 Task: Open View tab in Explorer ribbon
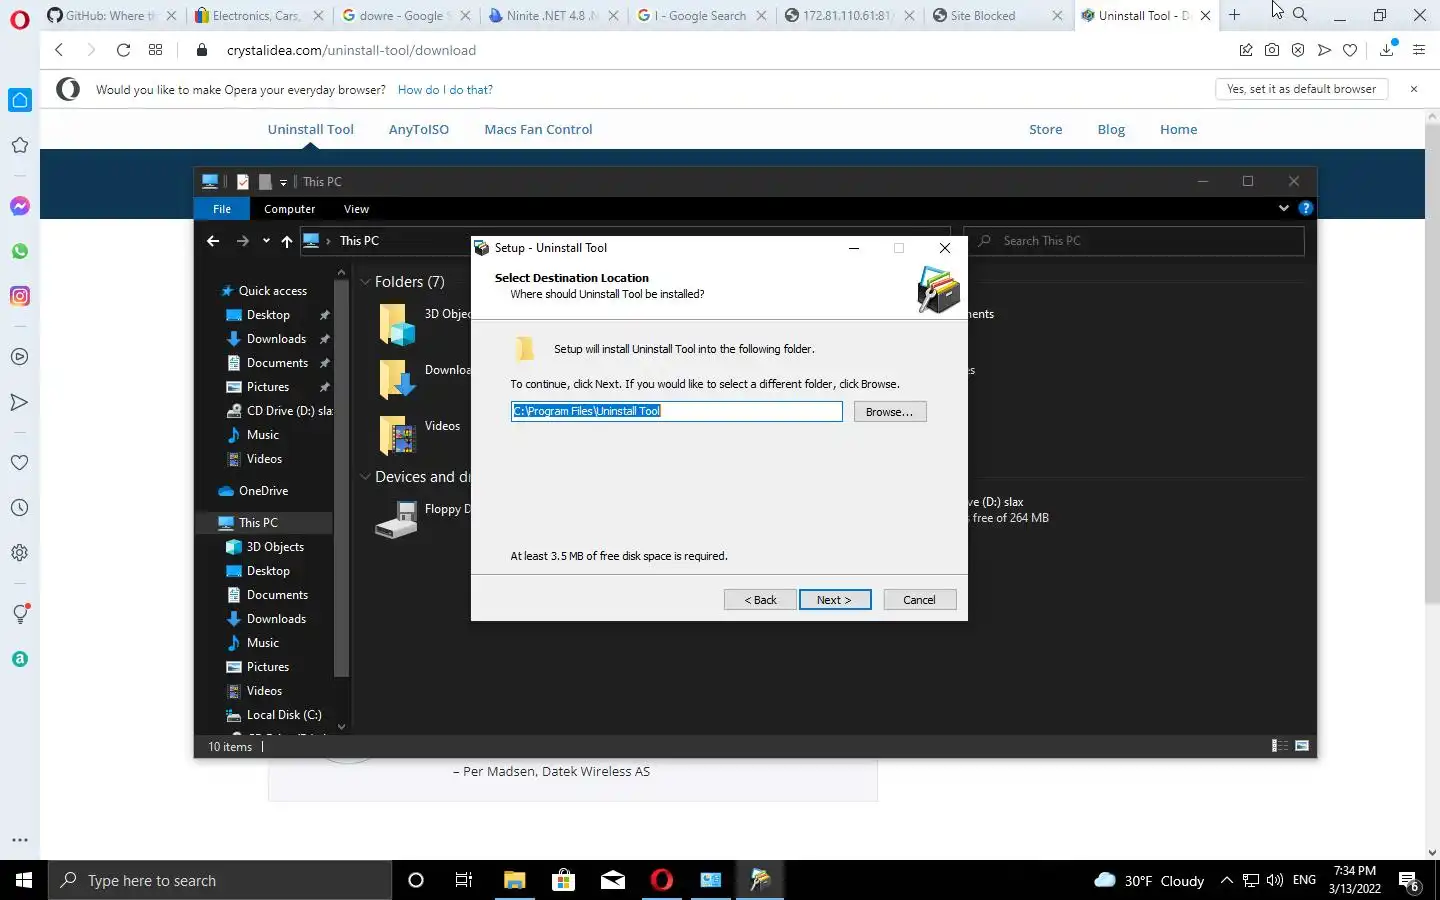click(x=356, y=209)
